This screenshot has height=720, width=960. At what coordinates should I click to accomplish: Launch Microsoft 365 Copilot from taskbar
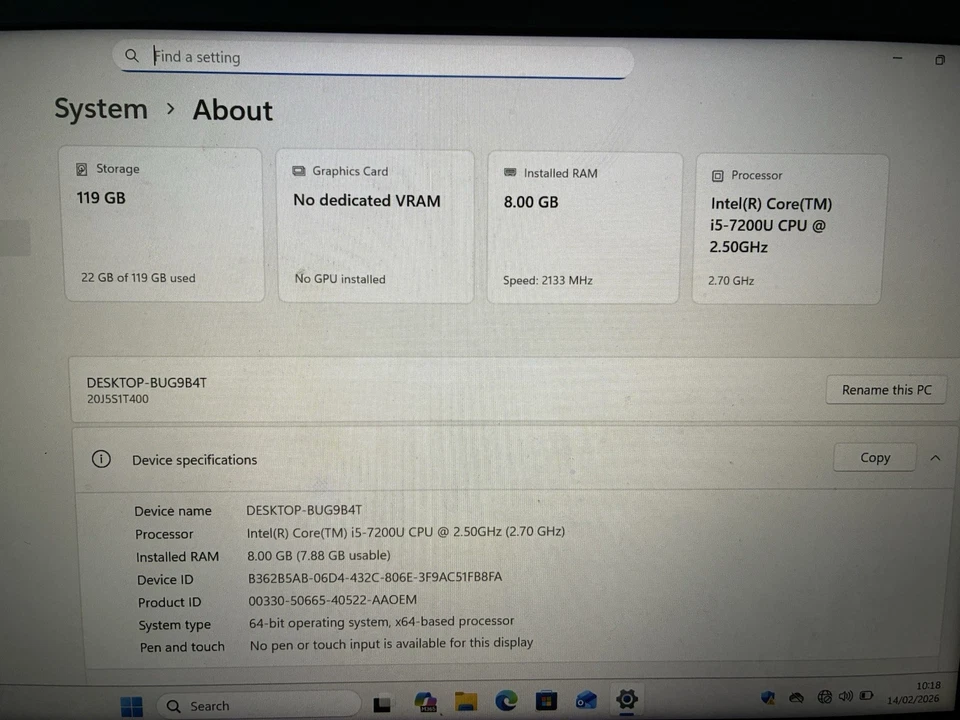click(426, 702)
